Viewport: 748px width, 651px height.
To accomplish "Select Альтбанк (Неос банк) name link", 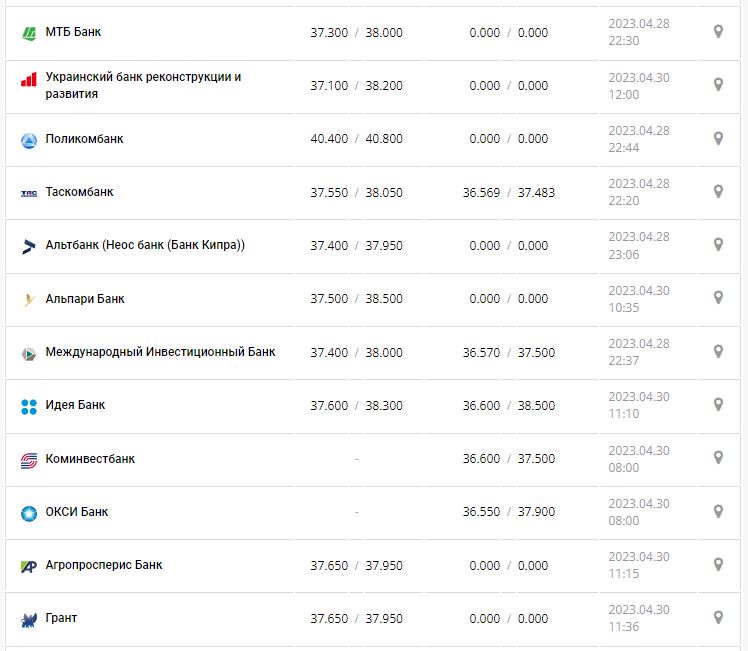I will [145, 245].
